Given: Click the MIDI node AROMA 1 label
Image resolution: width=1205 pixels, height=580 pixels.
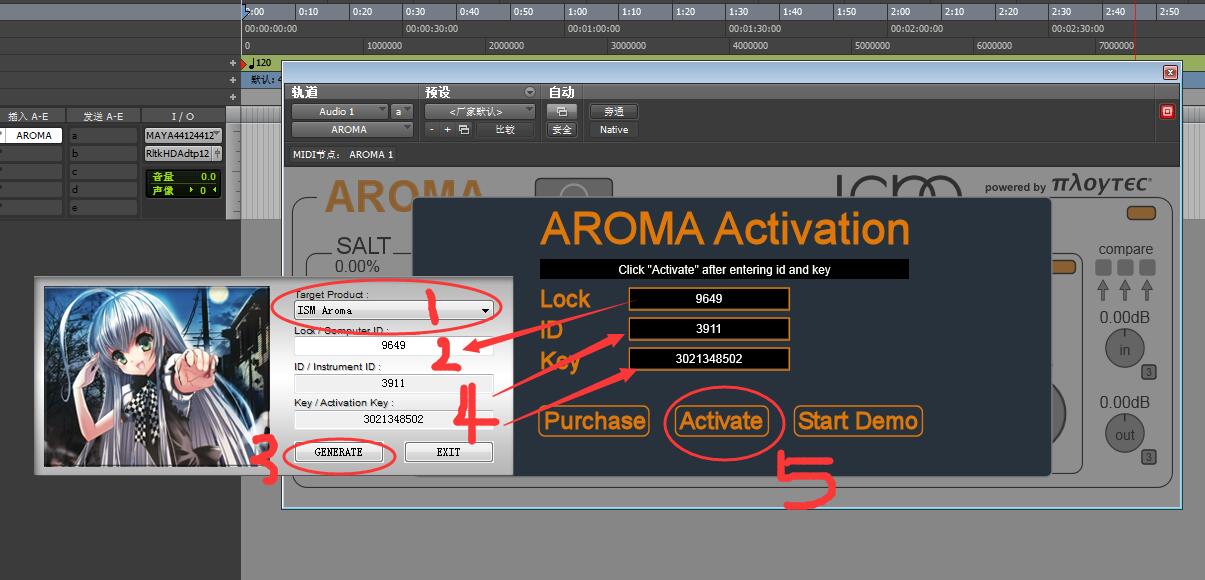Looking at the screenshot, I should point(371,155).
